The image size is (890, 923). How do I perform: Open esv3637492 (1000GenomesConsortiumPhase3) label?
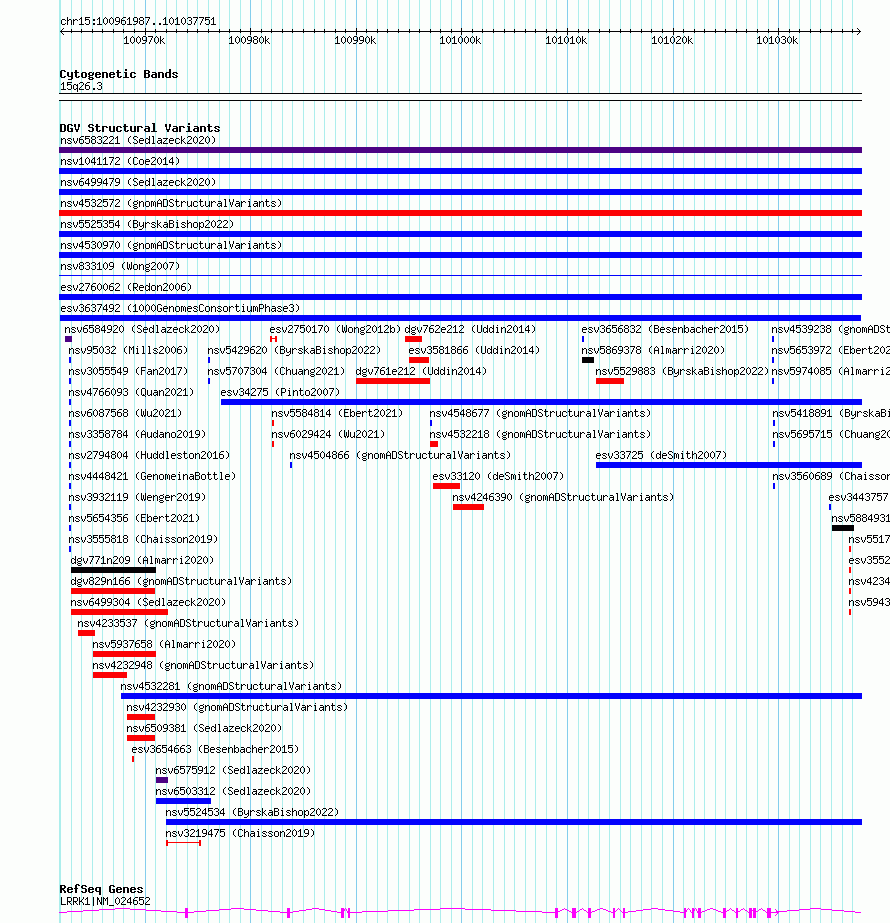tap(180, 308)
